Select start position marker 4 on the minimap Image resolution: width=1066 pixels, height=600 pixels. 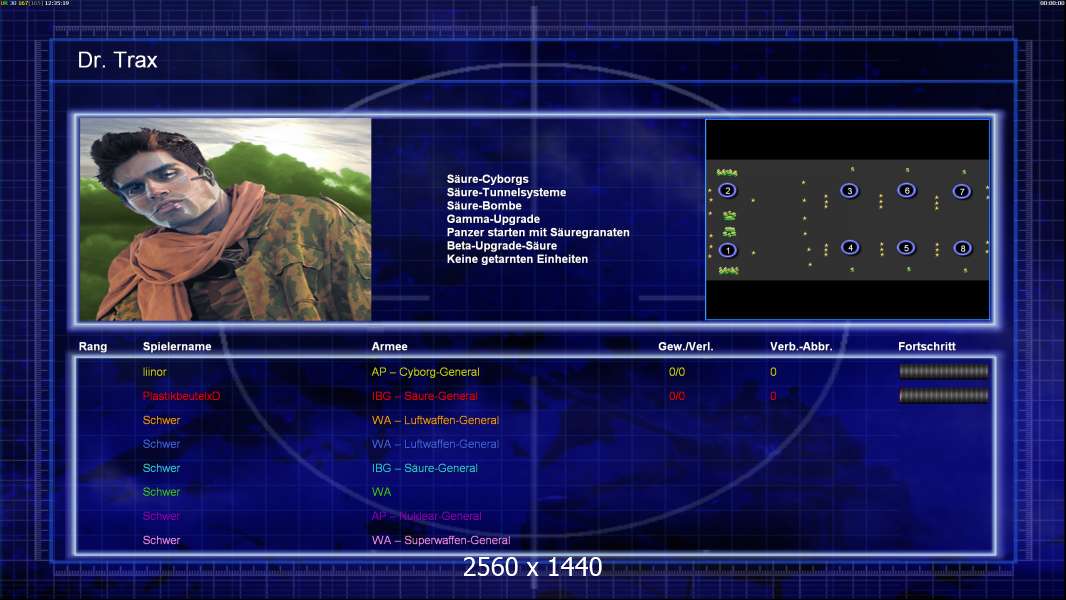coord(850,247)
